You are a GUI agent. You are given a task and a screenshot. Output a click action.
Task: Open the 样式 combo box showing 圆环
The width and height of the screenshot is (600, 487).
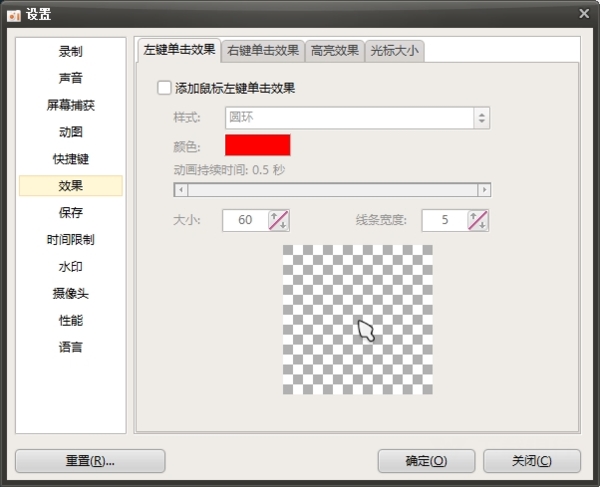click(357, 118)
